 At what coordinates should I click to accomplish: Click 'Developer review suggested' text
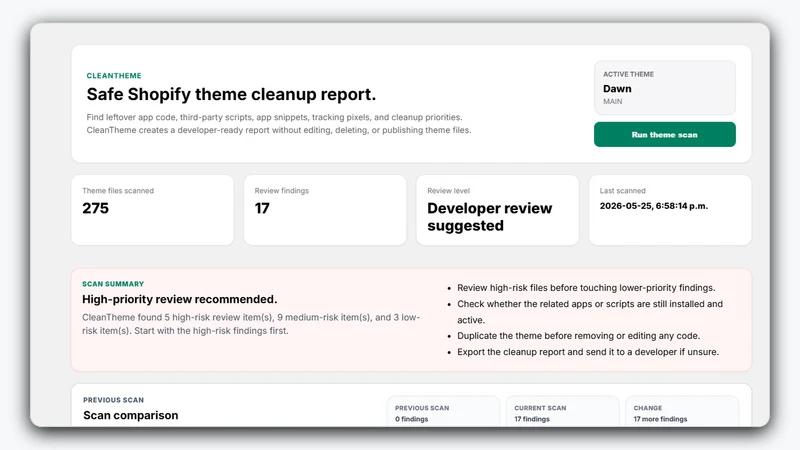click(x=490, y=217)
